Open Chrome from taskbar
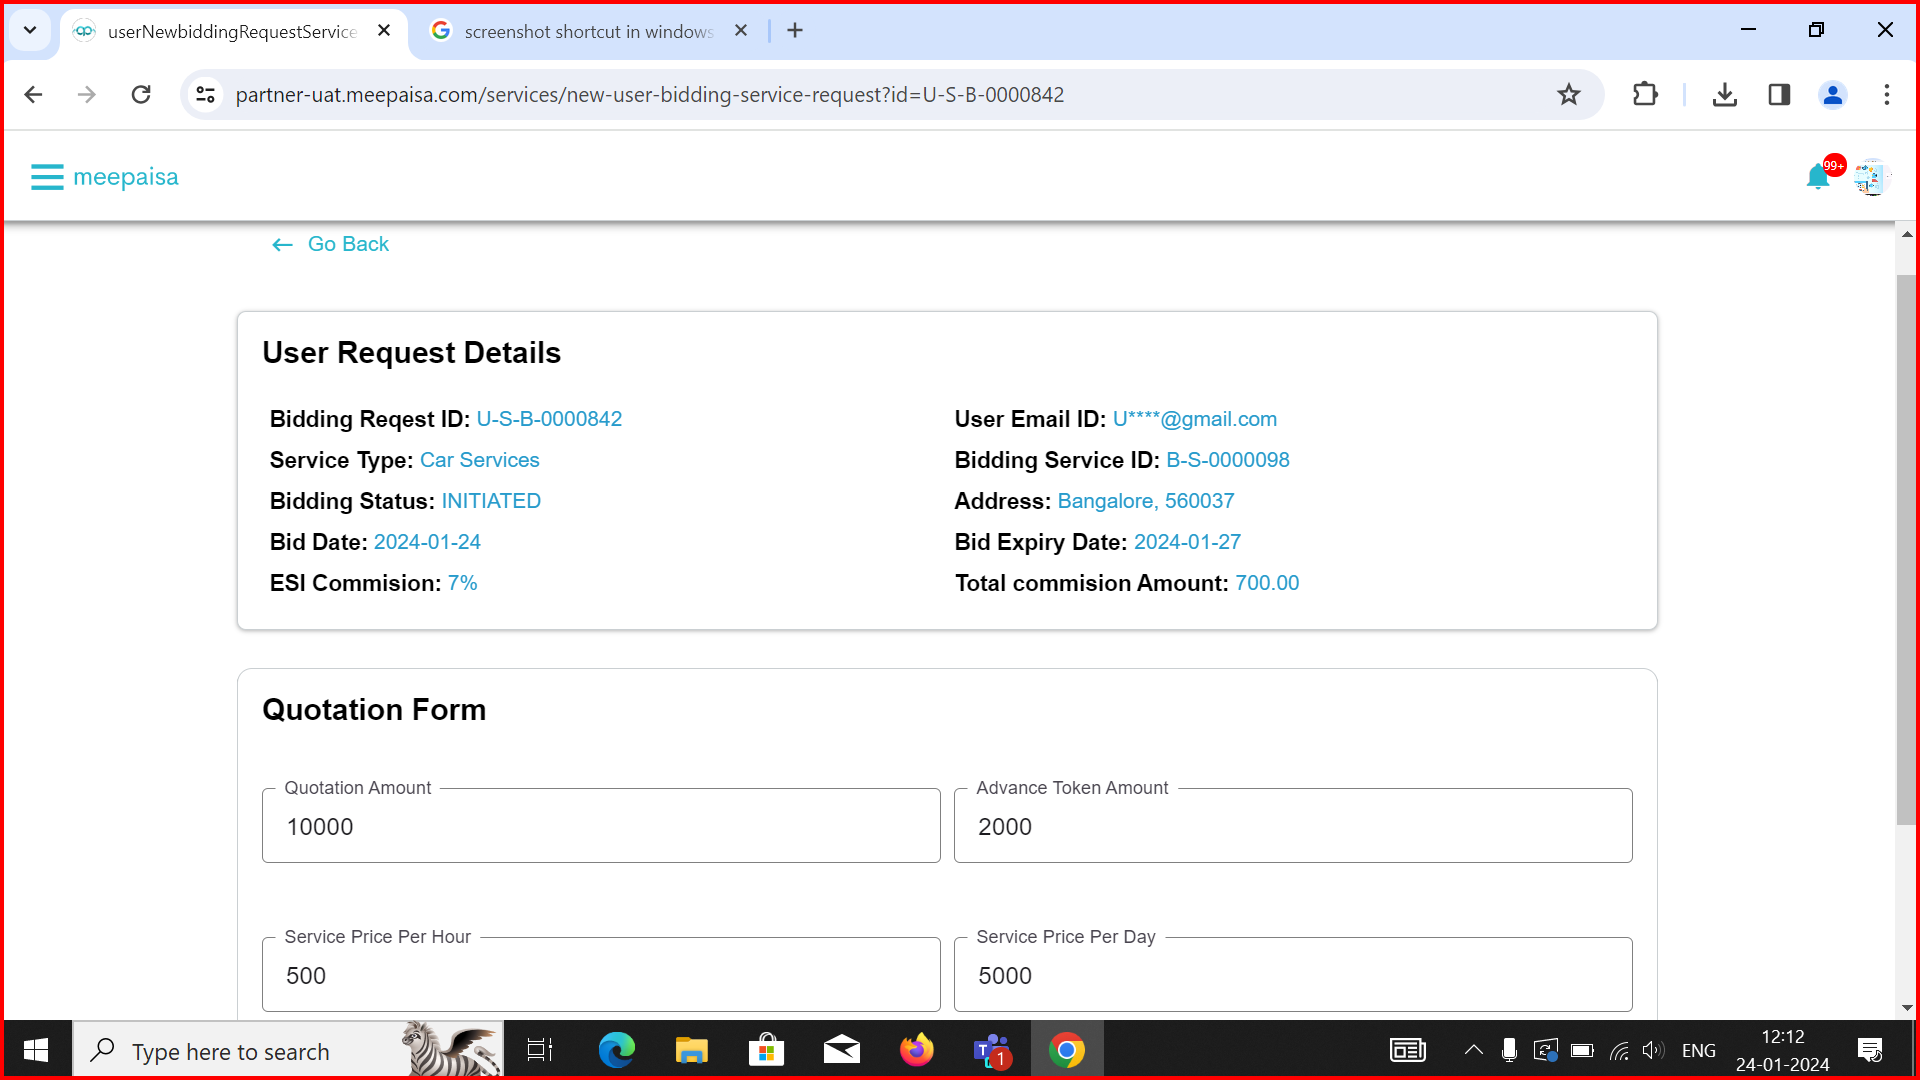 pyautogui.click(x=1067, y=1050)
